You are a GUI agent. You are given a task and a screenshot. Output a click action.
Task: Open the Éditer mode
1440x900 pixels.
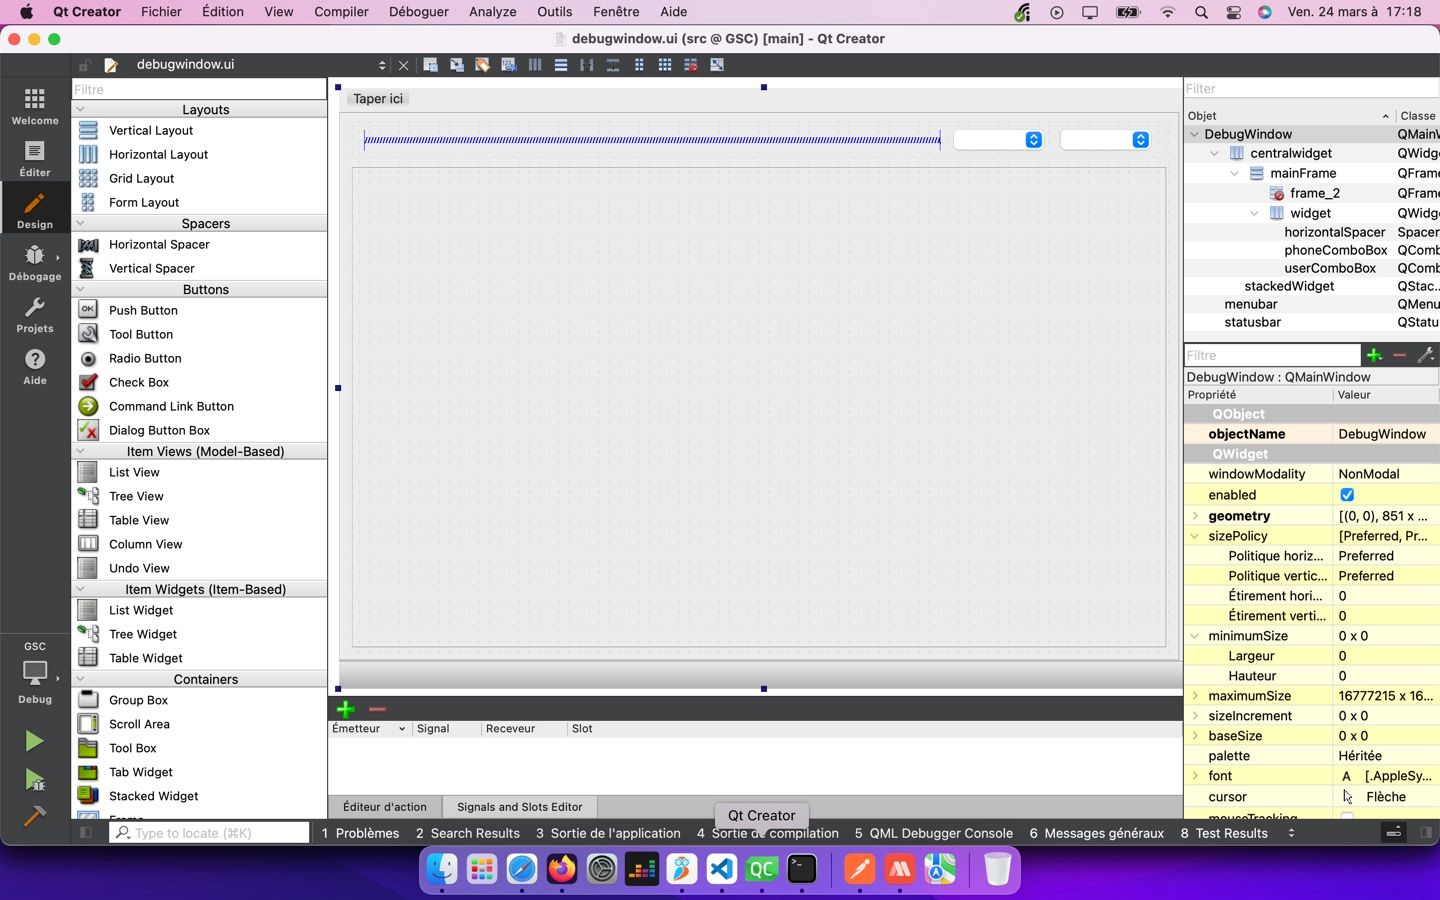(35, 158)
